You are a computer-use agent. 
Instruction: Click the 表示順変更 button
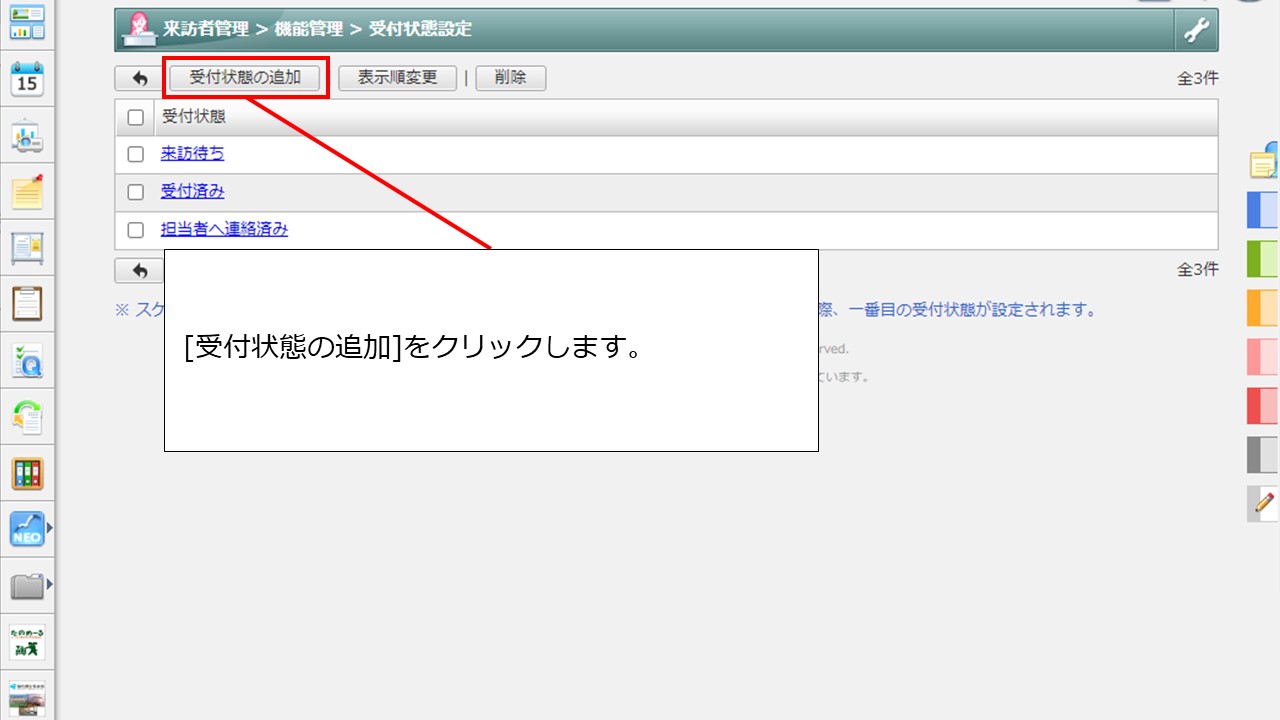(x=397, y=78)
